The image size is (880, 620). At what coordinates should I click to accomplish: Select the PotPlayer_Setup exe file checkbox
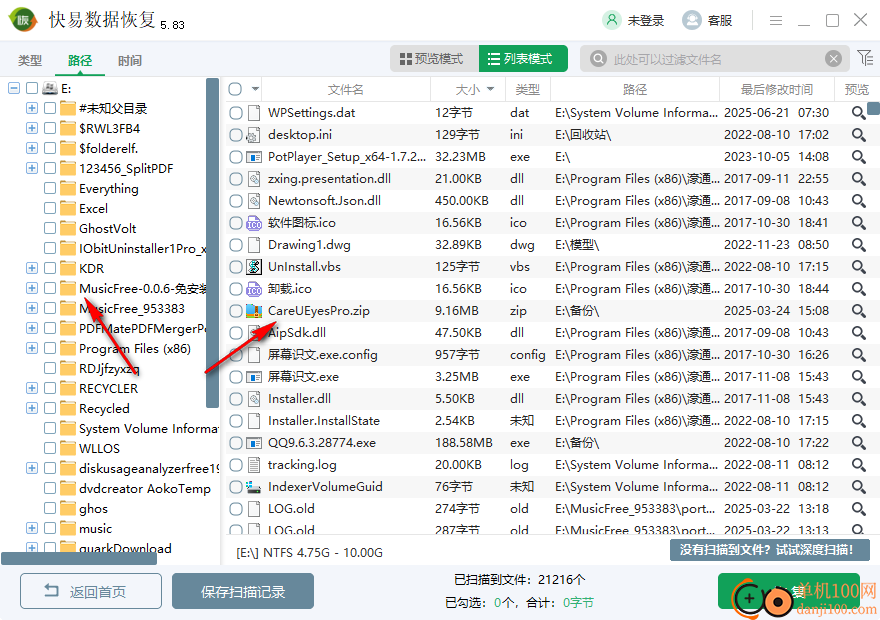(236, 157)
